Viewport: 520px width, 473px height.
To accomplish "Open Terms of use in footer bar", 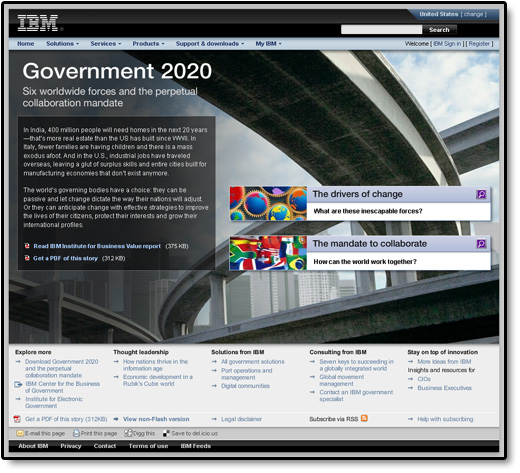I will click(148, 446).
